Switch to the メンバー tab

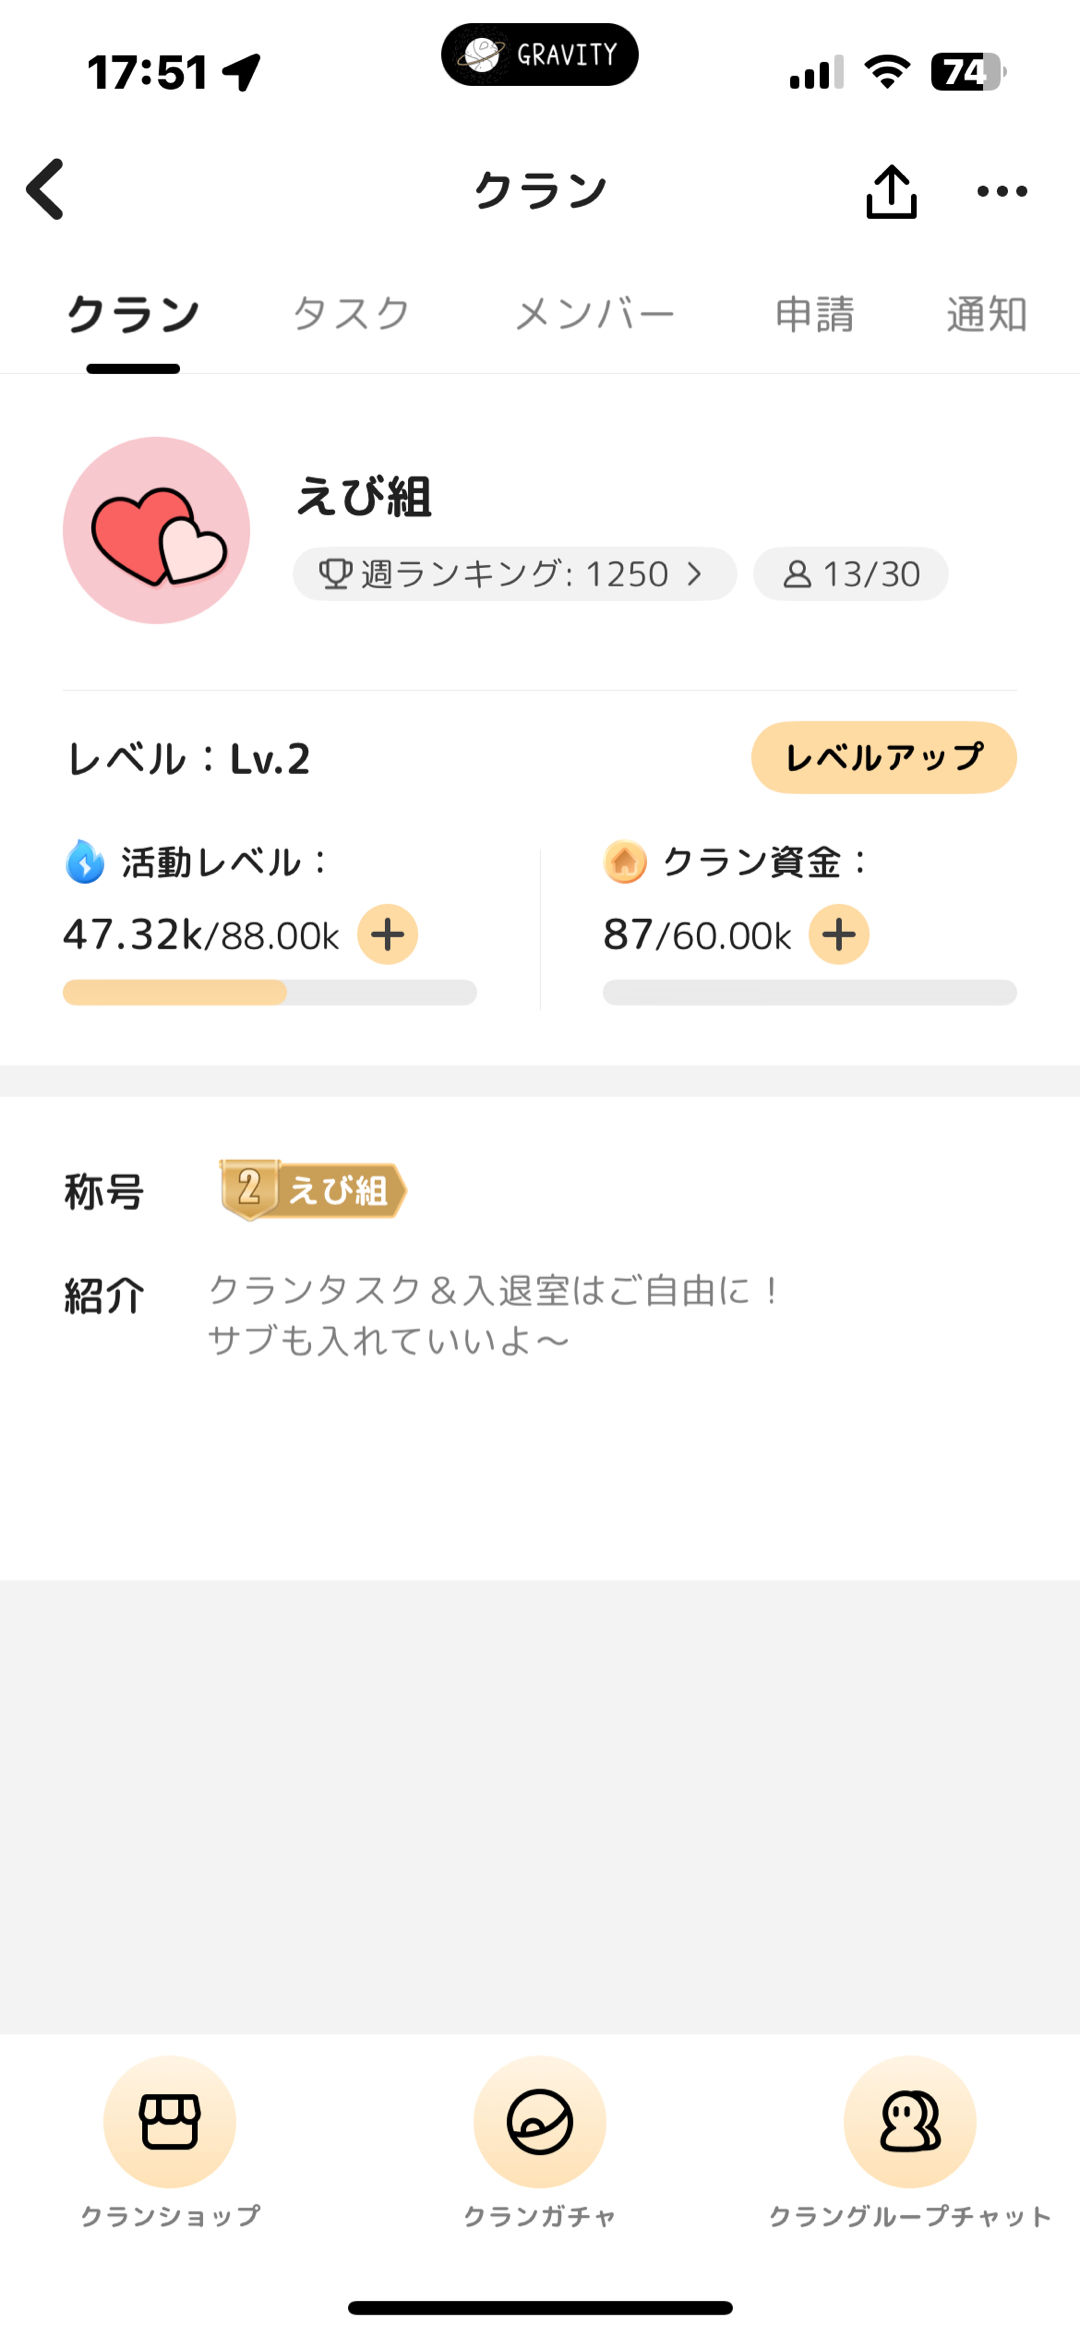(x=594, y=314)
